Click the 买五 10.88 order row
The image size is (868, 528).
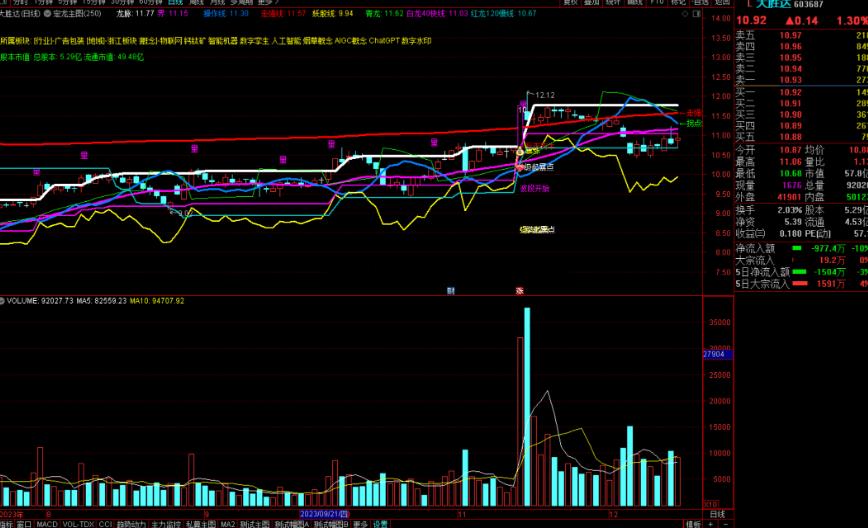pyautogui.click(x=802, y=137)
